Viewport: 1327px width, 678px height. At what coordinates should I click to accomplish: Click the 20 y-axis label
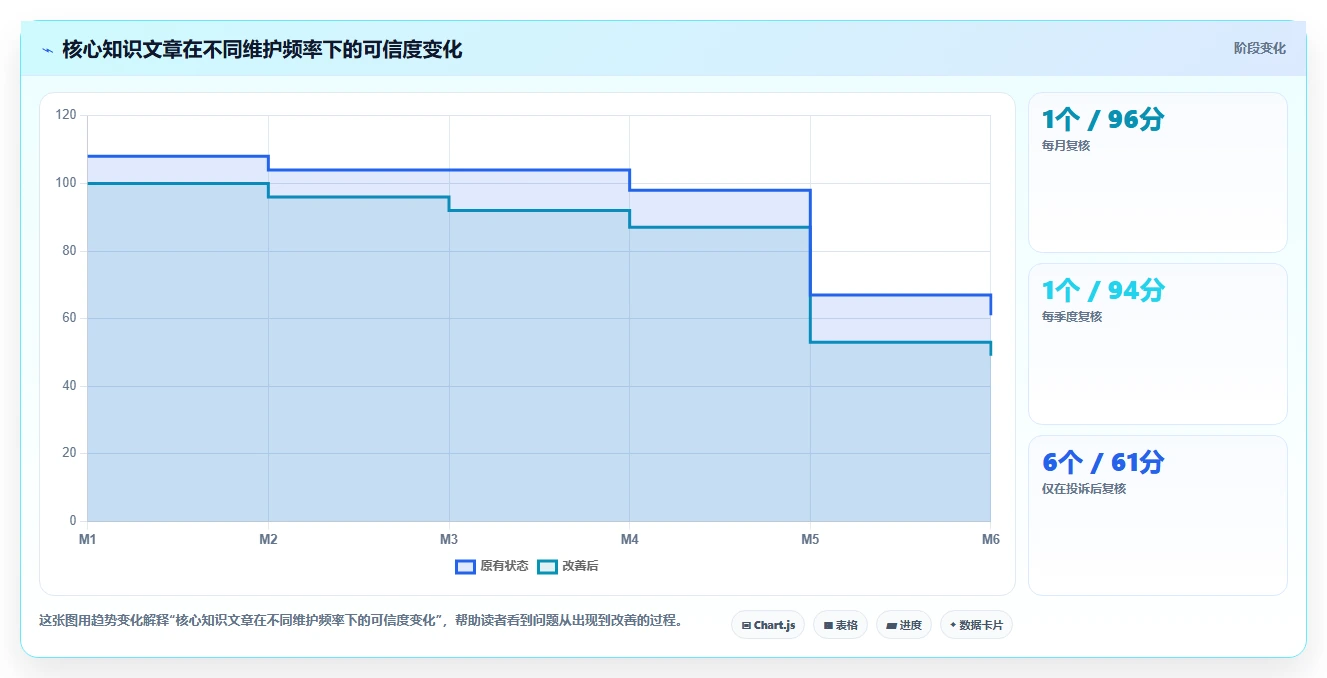point(69,453)
